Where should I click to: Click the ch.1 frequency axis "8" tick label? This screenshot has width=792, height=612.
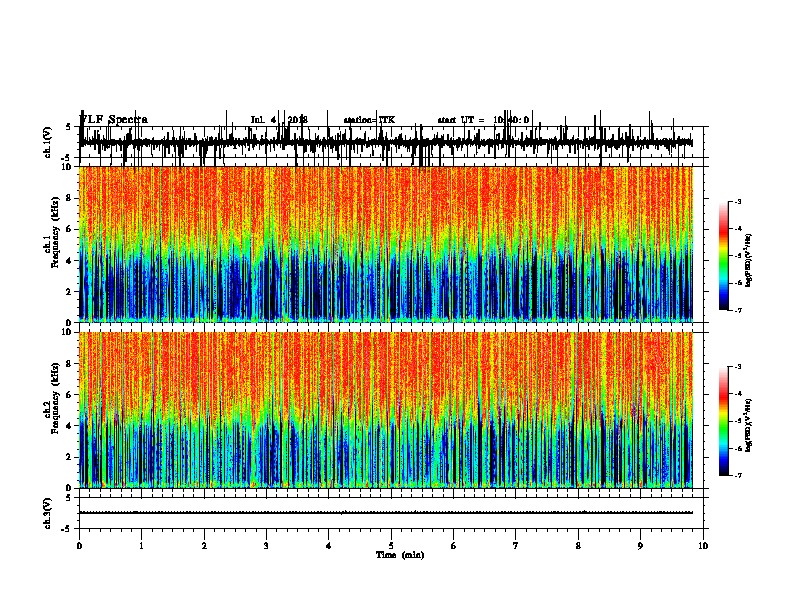pyautogui.click(x=69, y=198)
